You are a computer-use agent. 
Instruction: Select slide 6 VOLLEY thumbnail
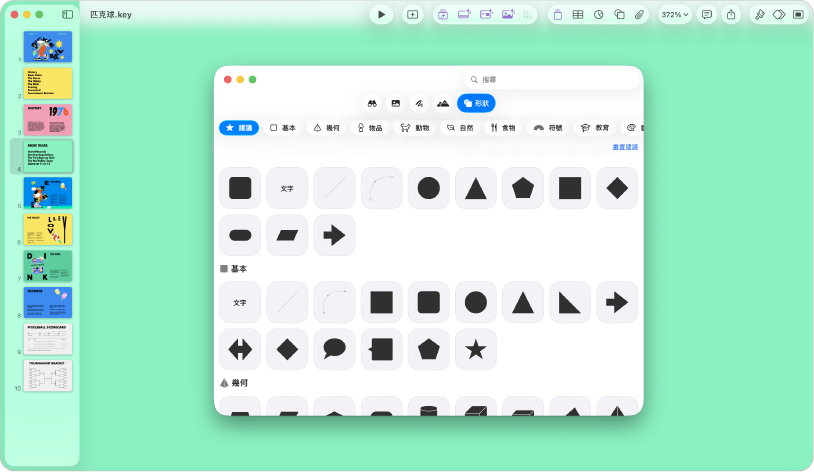point(48,229)
